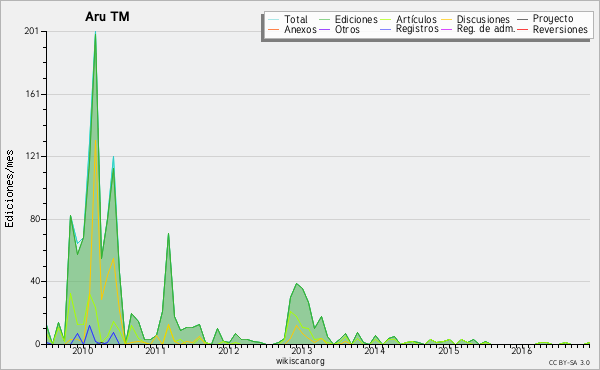
Task: Click the early 2011 peak near 70
Action: click(168, 233)
